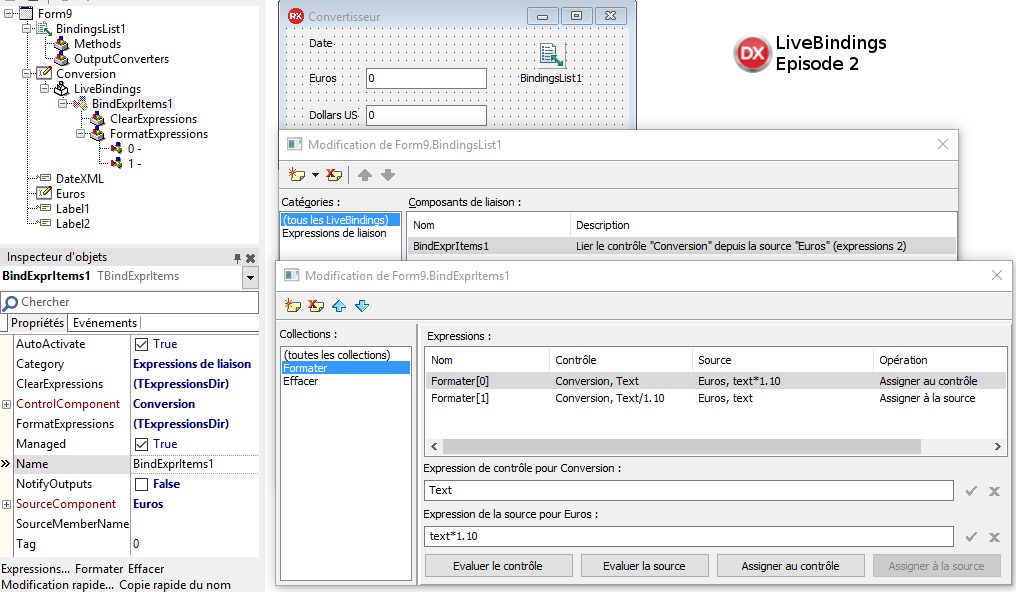Select the Propriétés tab
This screenshot has height=592, width=1016.
(37, 323)
